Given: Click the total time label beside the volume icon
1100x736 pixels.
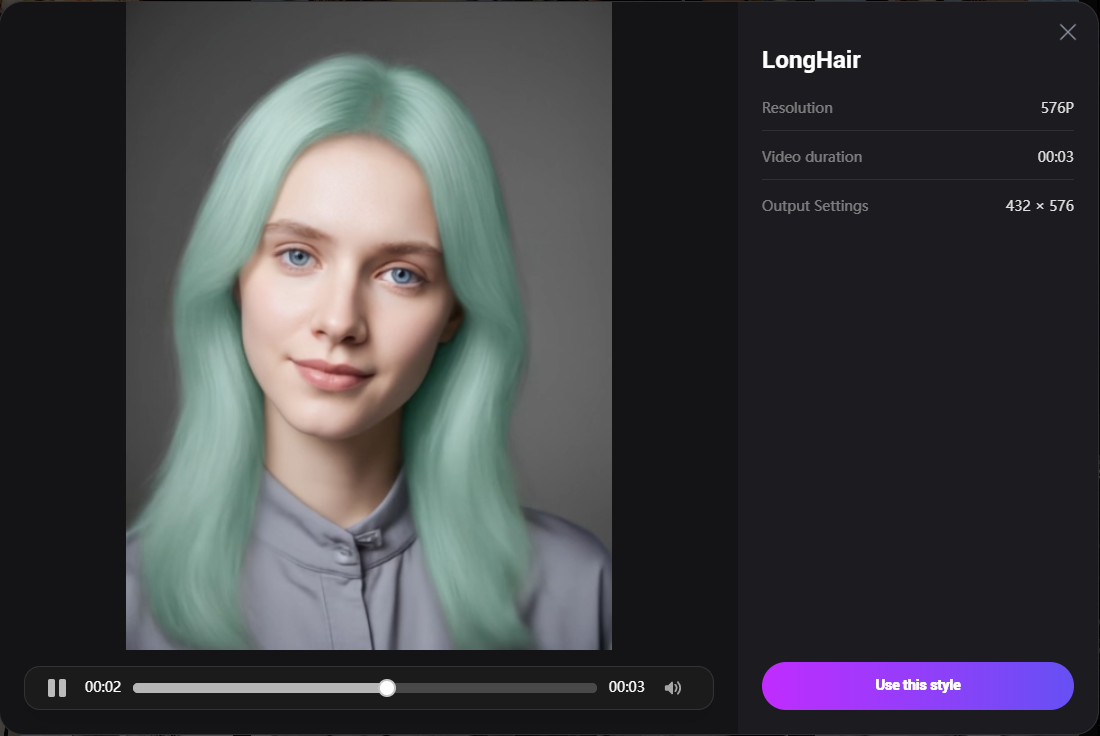Looking at the screenshot, I should [626, 688].
